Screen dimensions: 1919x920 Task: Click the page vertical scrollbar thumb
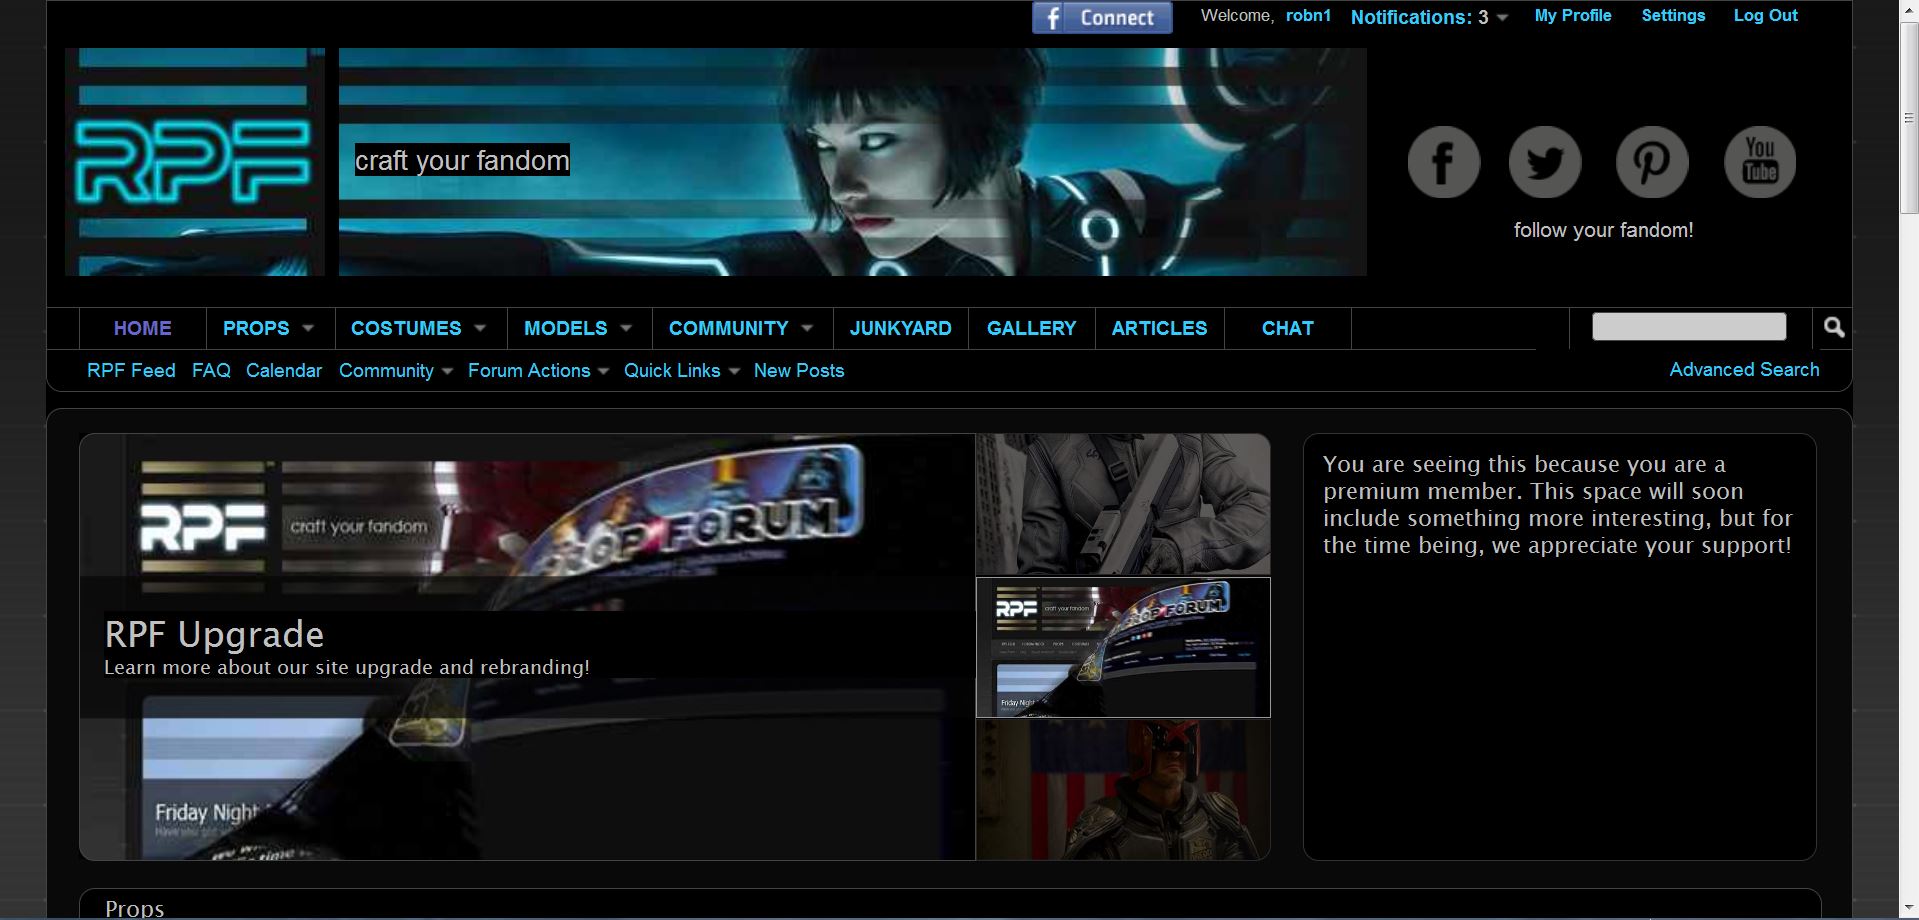click(1909, 118)
